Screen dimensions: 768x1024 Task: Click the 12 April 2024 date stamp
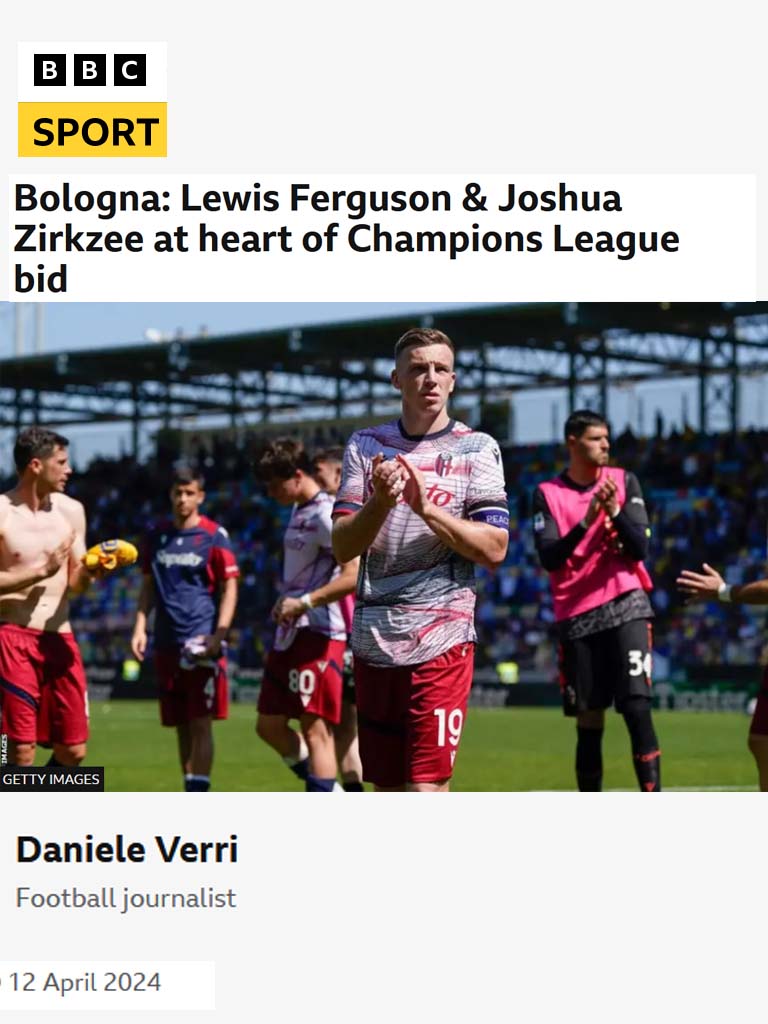85,982
